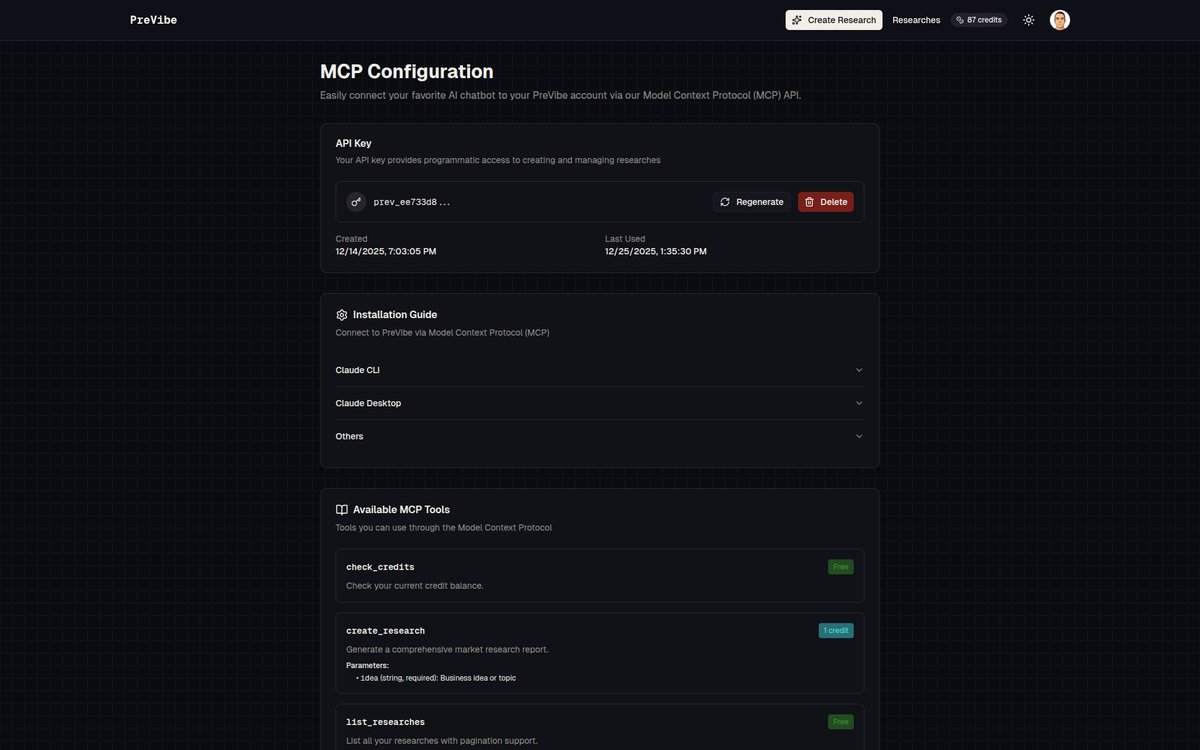Screen dimensions: 1200x750
Task: Click the 1 credit badge on create_research
Action: click(836, 631)
